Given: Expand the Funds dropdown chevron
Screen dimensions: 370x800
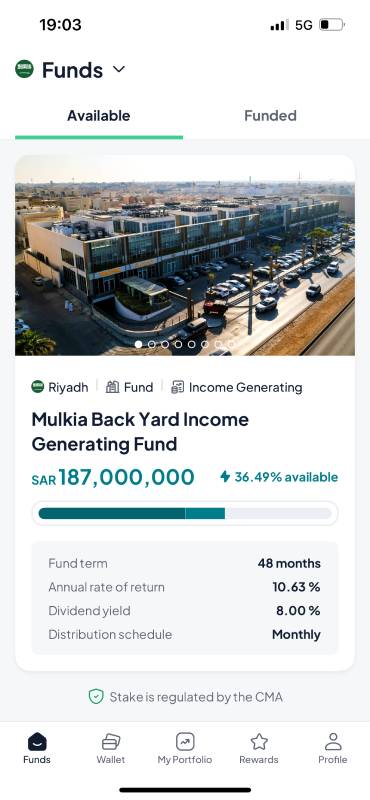Looking at the screenshot, I should (x=119, y=69).
